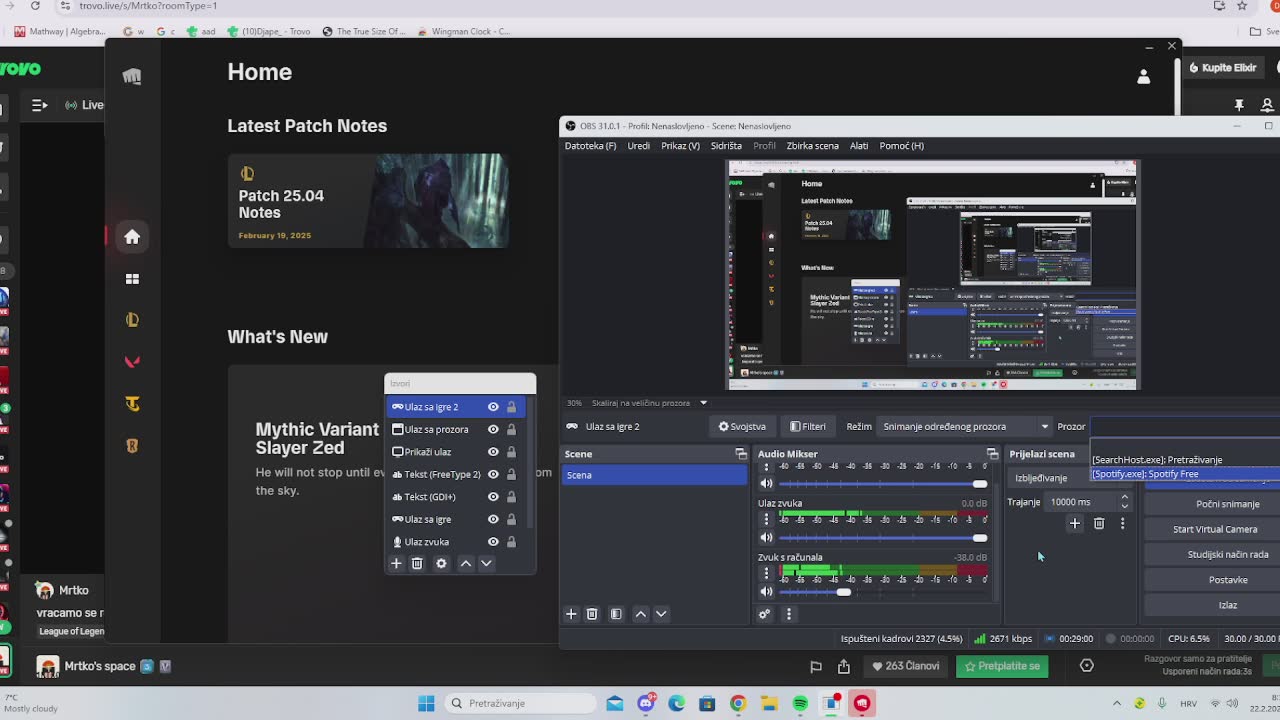Move scene up in Scene panel

tap(641, 614)
